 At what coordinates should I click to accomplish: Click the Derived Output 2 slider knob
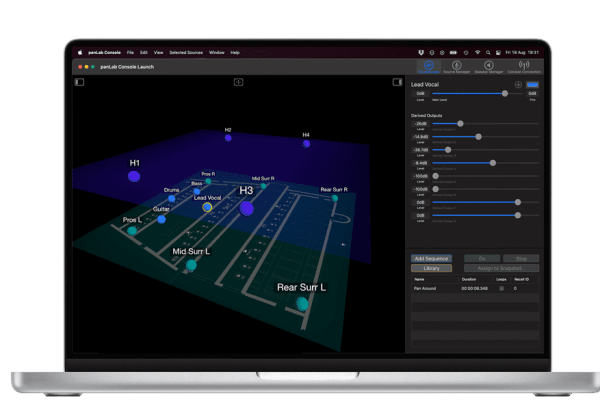pos(478,137)
